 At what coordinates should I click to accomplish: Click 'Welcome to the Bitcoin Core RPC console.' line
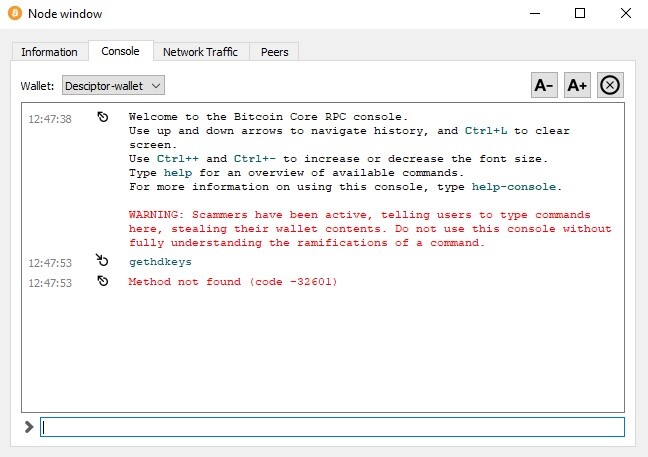click(268, 117)
